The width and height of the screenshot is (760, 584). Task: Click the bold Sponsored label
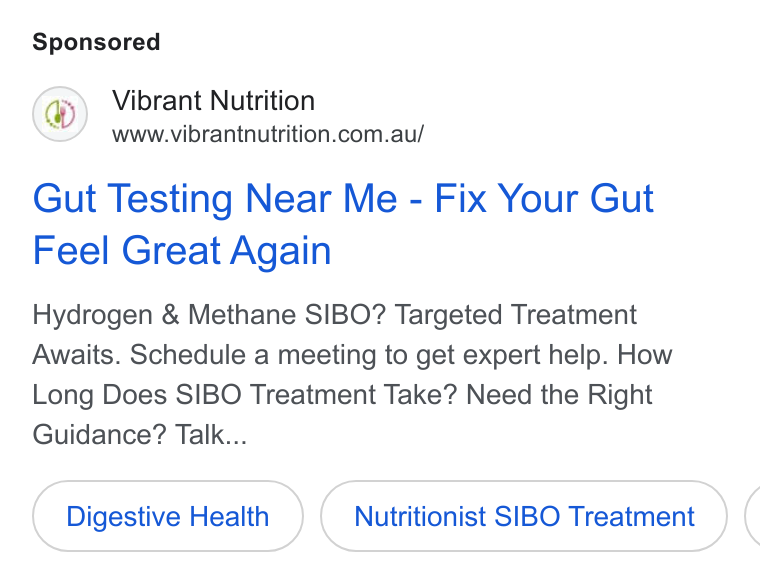(x=96, y=42)
